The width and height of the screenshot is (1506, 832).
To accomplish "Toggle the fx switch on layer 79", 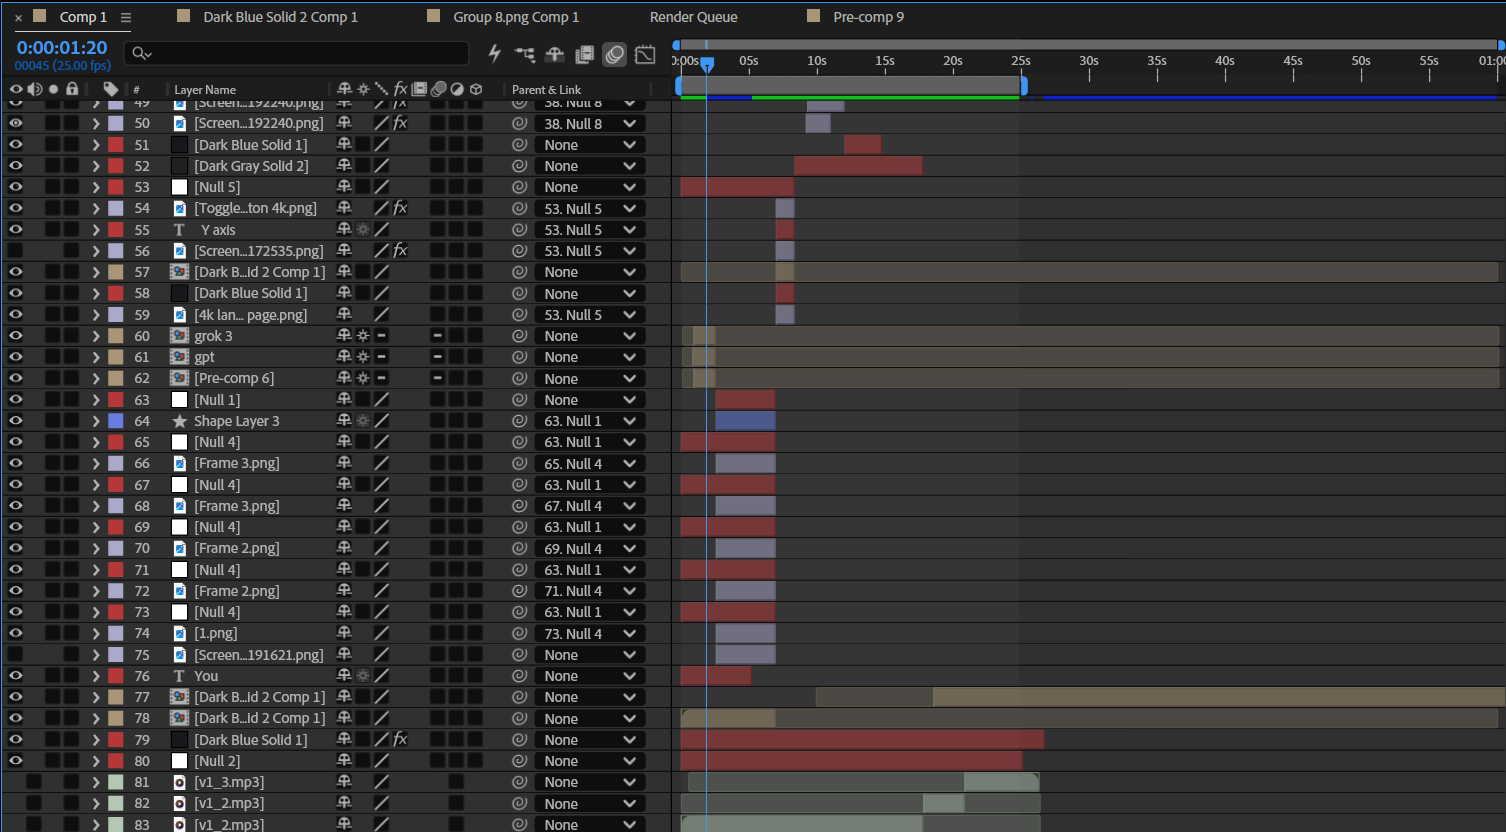I will [x=400, y=740].
